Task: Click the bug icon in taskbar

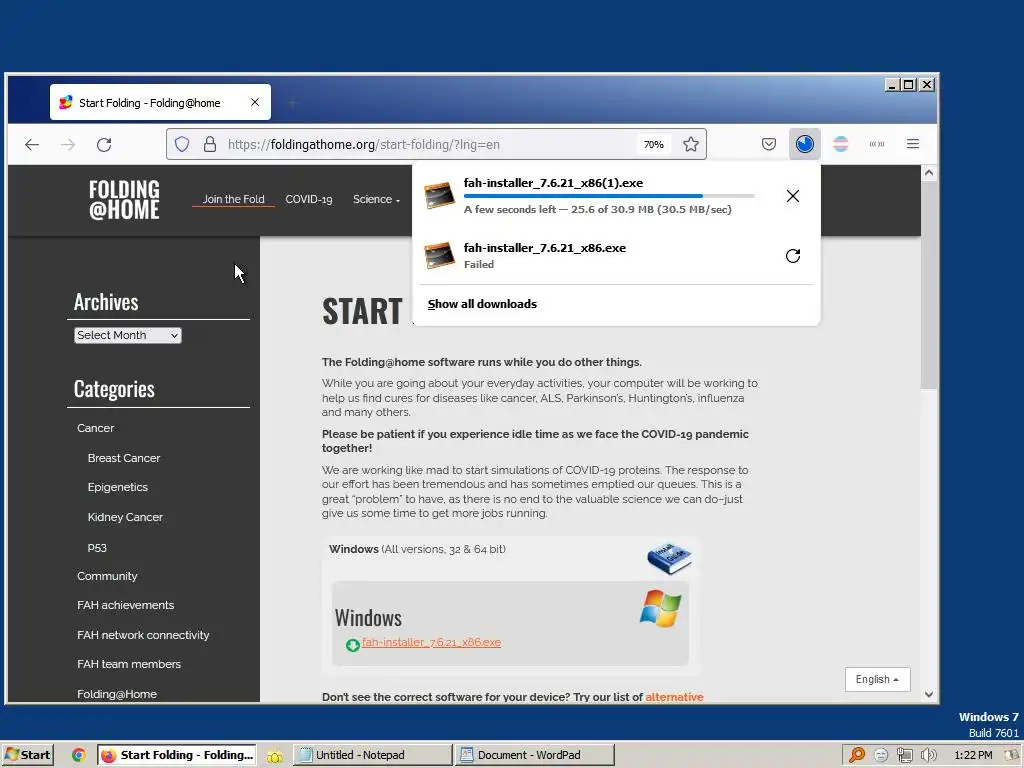Action: [275, 756]
